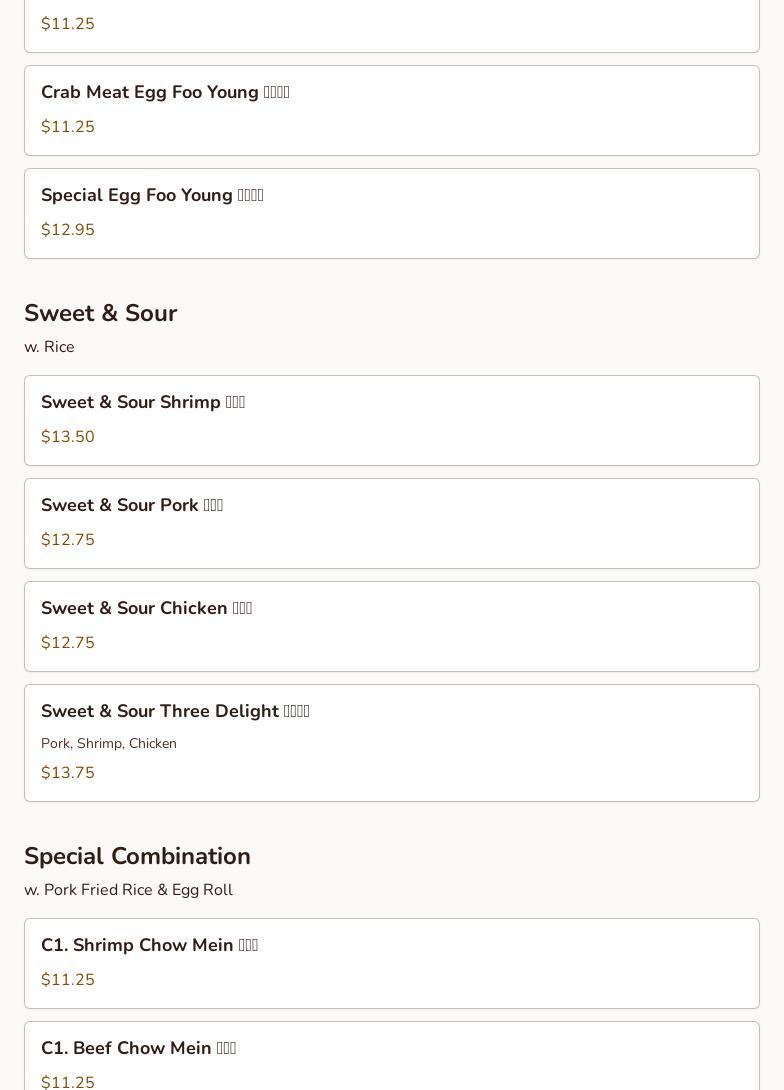The image size is (784, 1090).
Task: Click "w. Pork Fried Rice & Egg Roll" subtitle
Action: (x=128, y=890)
